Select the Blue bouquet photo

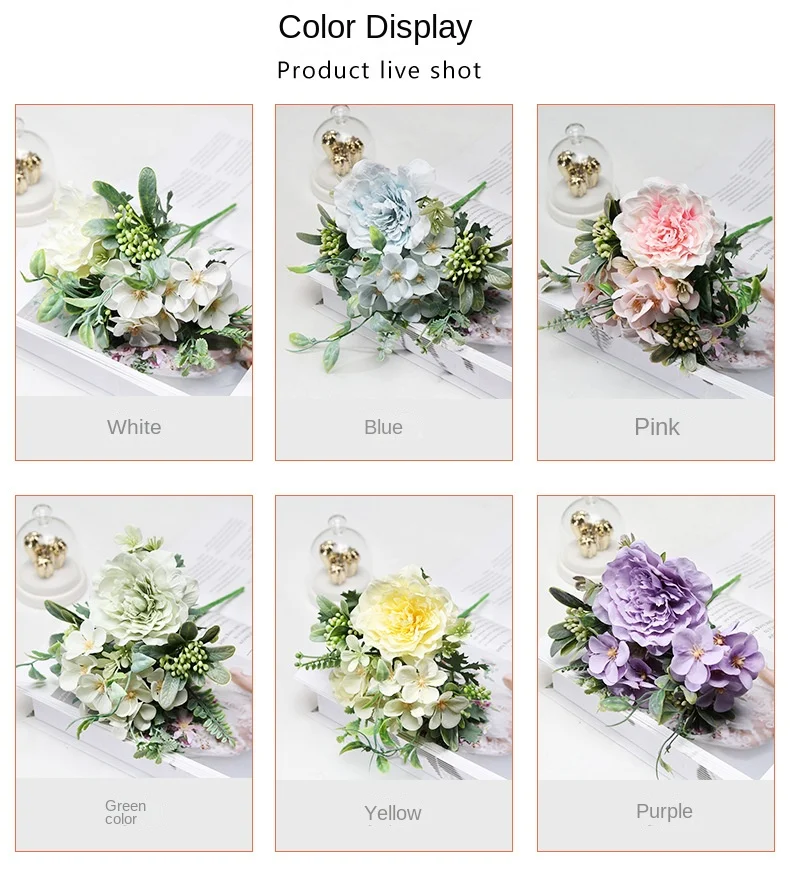(394, 251)
